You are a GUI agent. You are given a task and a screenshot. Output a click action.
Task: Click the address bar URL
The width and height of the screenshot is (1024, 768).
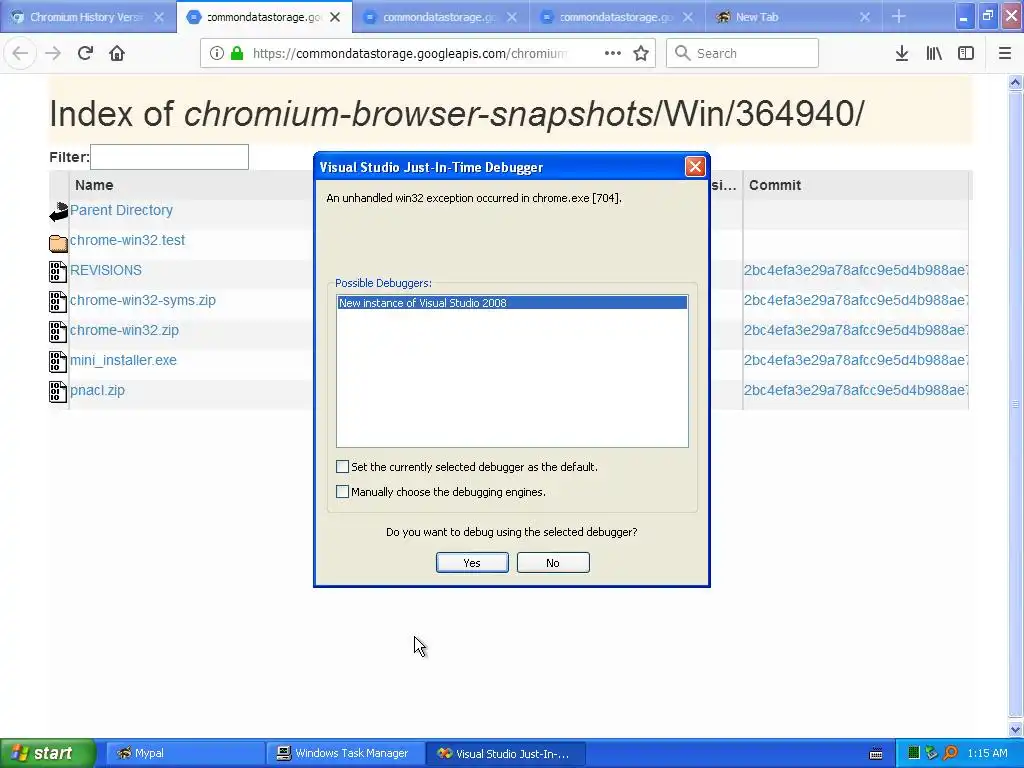pyautogui.click(x=410, y=53)
